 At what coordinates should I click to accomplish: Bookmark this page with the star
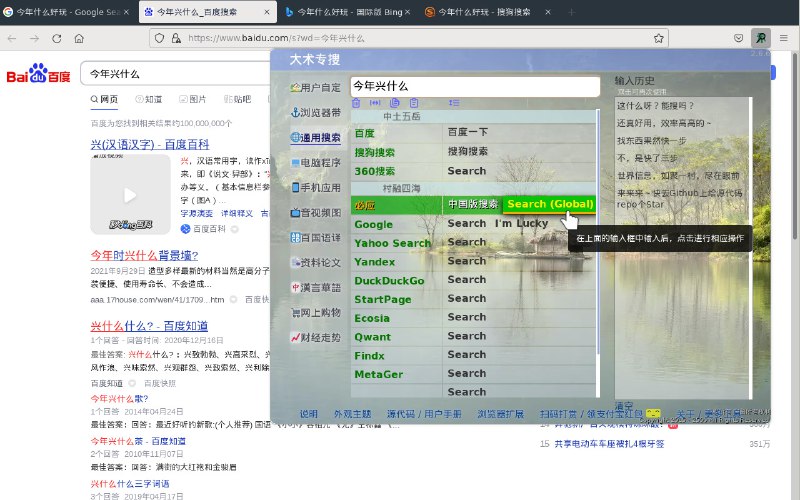coord(659,38)
